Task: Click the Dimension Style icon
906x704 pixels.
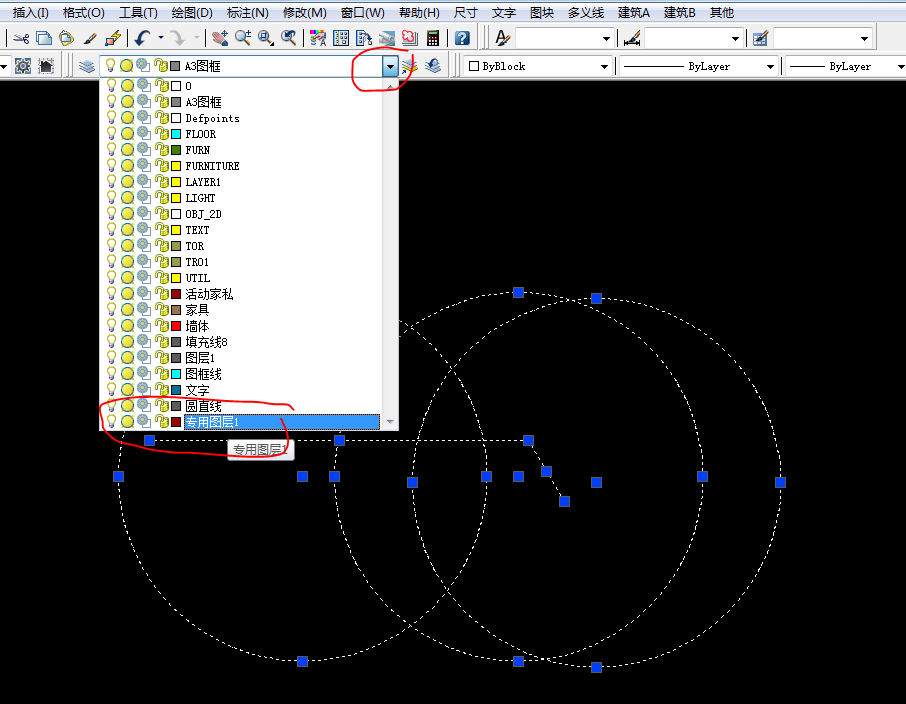Action: click(632, 39)
